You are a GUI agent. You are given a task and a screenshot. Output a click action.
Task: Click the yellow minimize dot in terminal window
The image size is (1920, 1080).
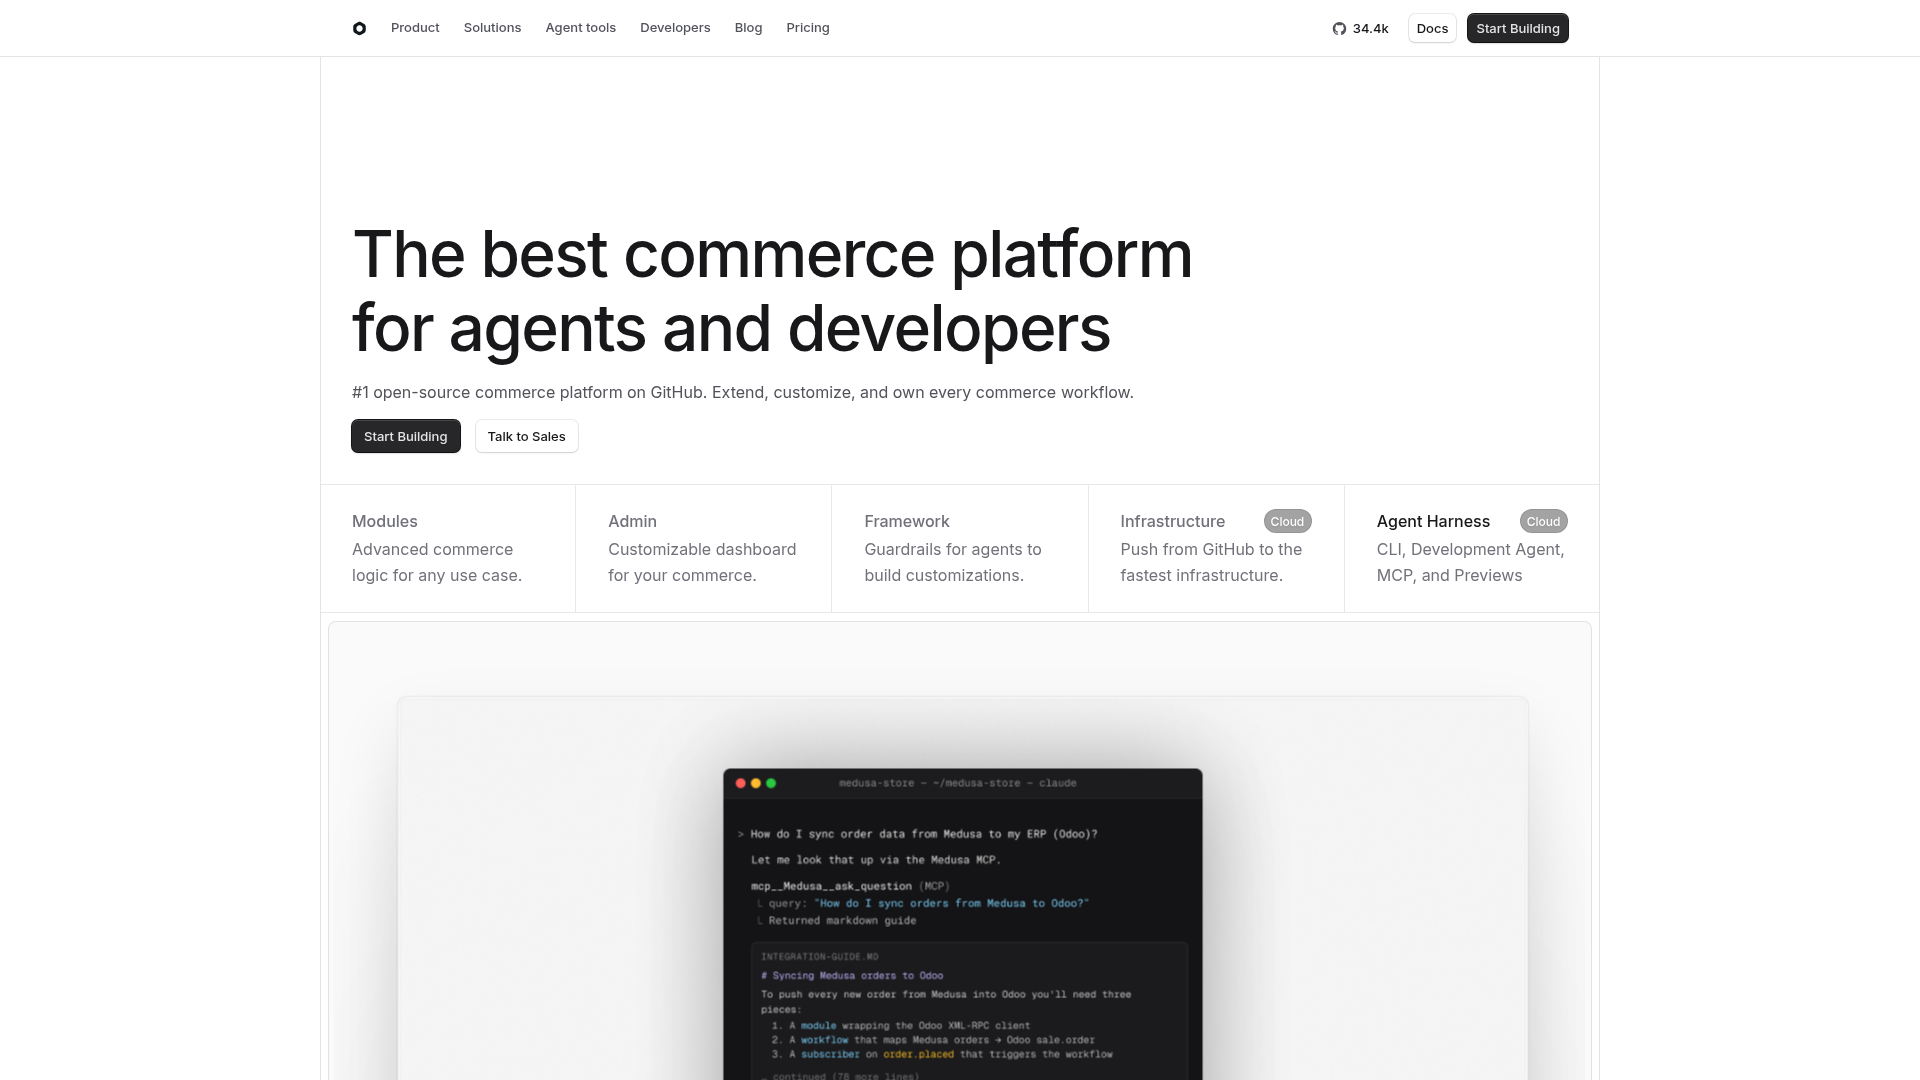[756, 783]
